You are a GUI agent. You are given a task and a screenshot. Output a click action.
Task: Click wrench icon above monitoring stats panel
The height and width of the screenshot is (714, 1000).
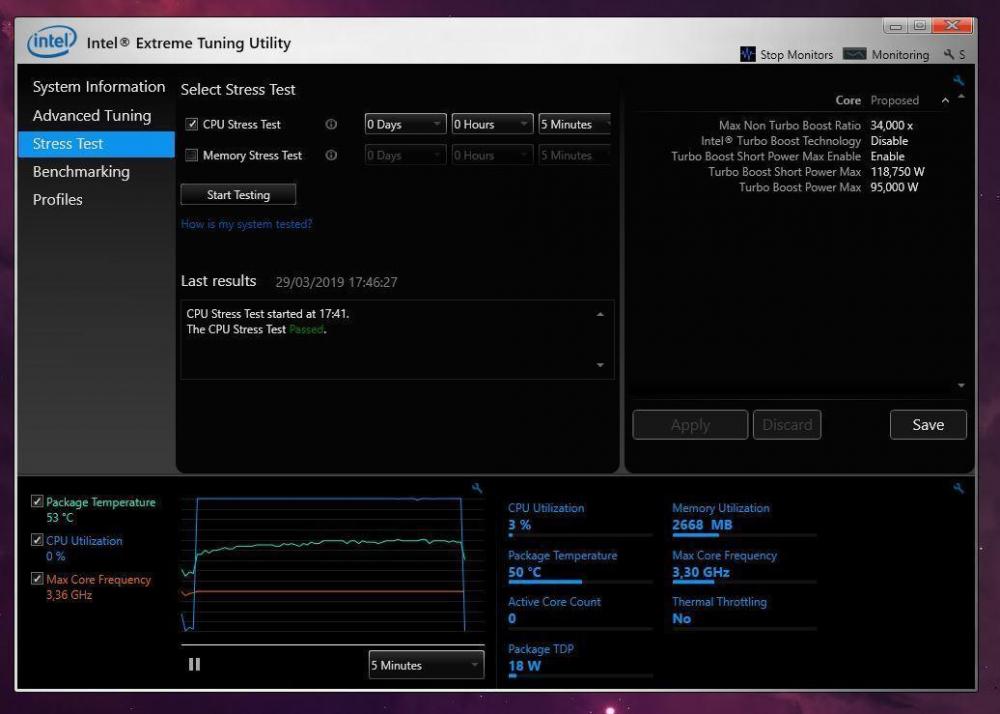958,488
